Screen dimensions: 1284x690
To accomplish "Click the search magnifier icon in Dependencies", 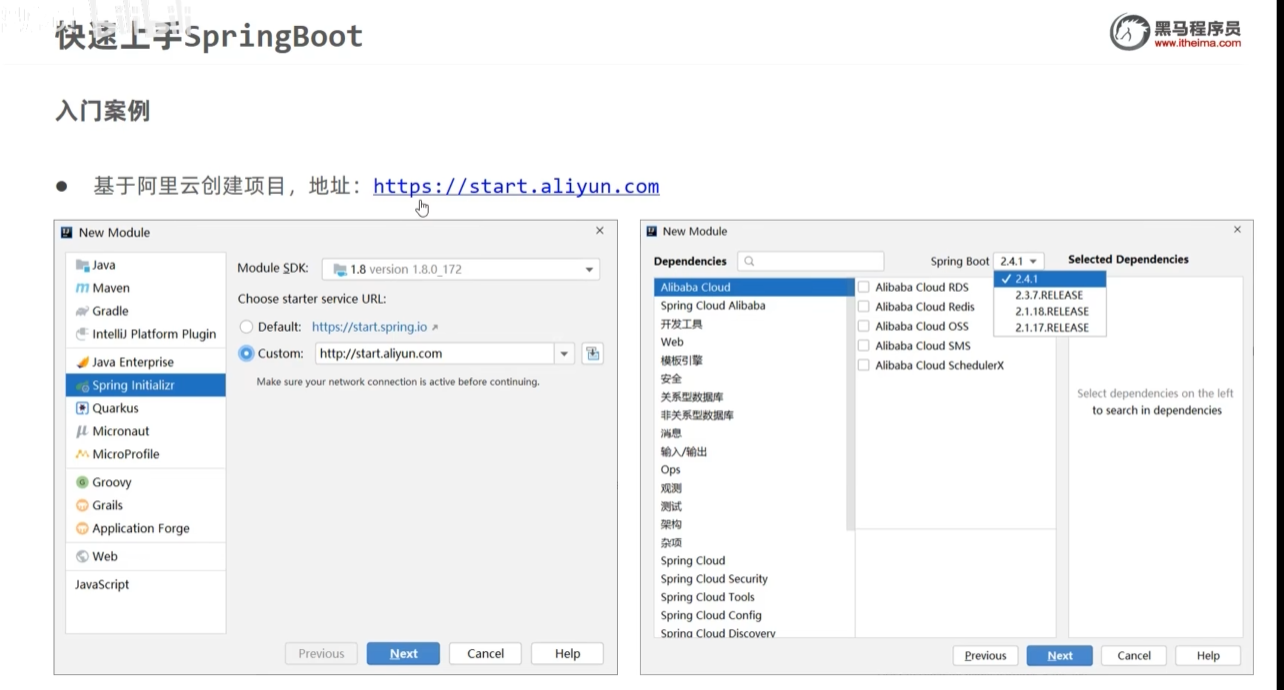I will click(x=749, y=261).
